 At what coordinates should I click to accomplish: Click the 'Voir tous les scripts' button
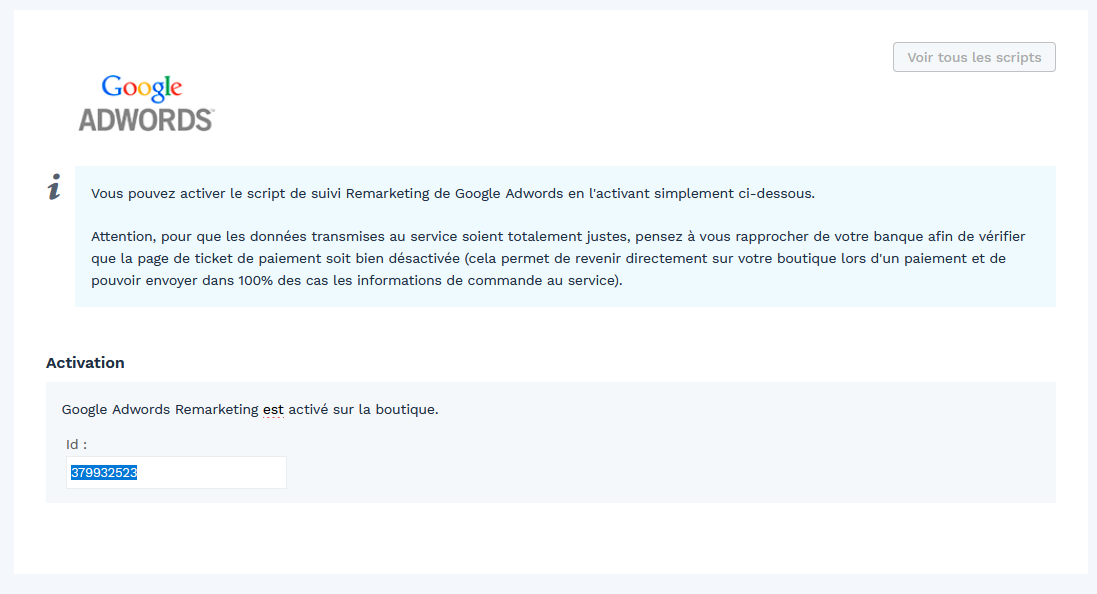tap(974, 57)
